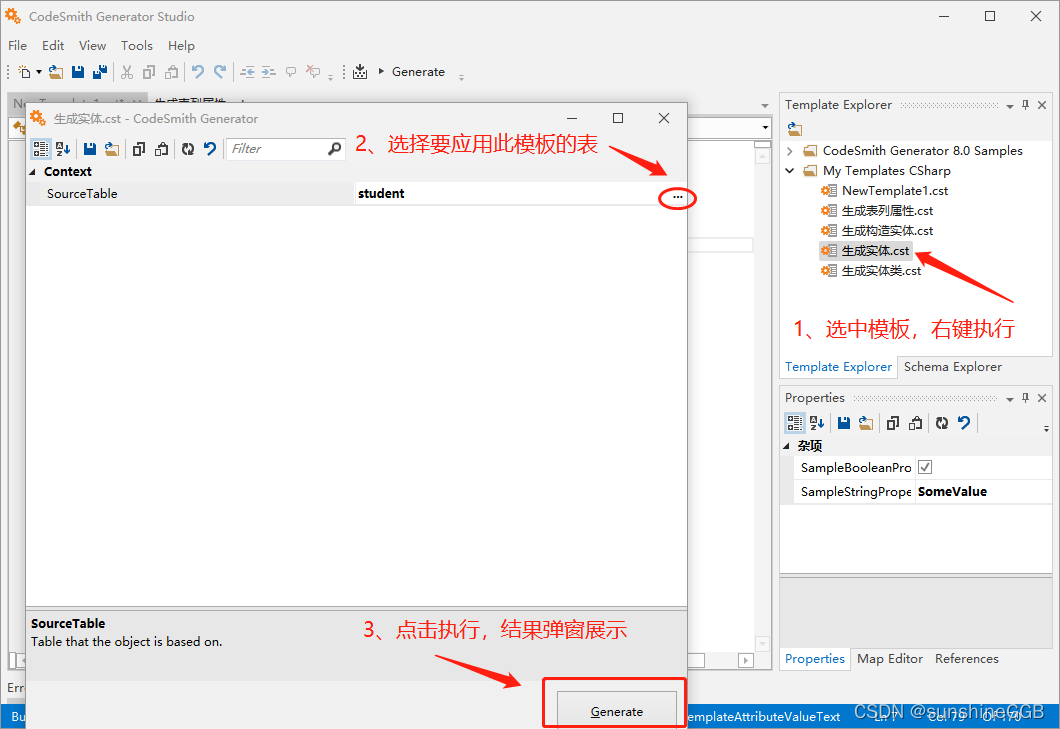Click the Increase Indent icon
The height and width of the screenshot is (729, 1060).
pos(269,72)
